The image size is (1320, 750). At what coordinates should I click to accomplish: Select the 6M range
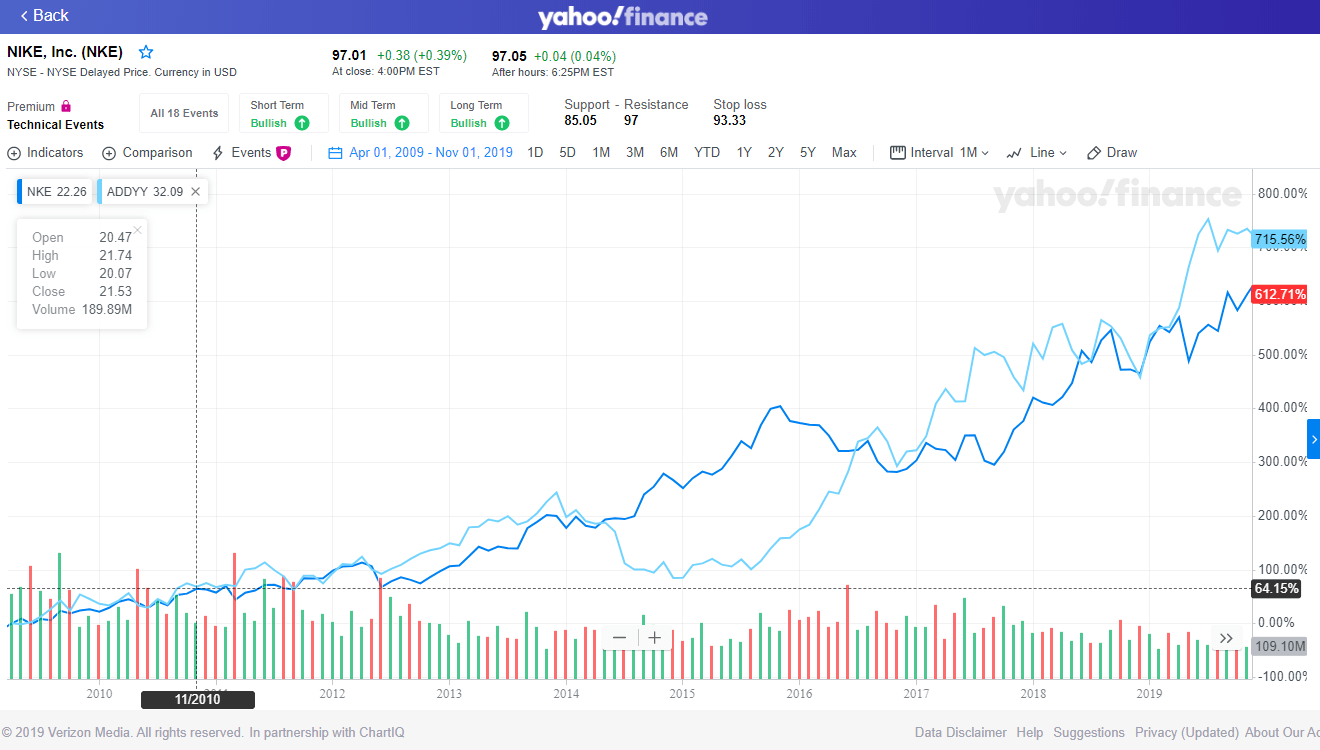pyautogui.click(x=669, y=153)
